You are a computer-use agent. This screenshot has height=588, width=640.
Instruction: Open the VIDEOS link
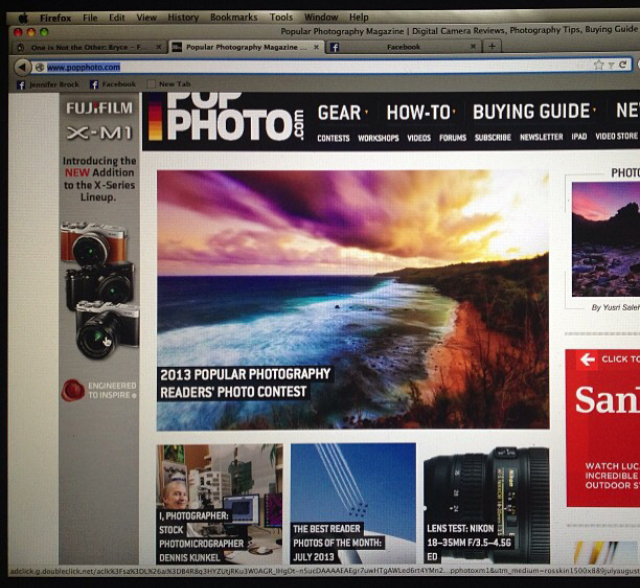(x=419, y=138)
